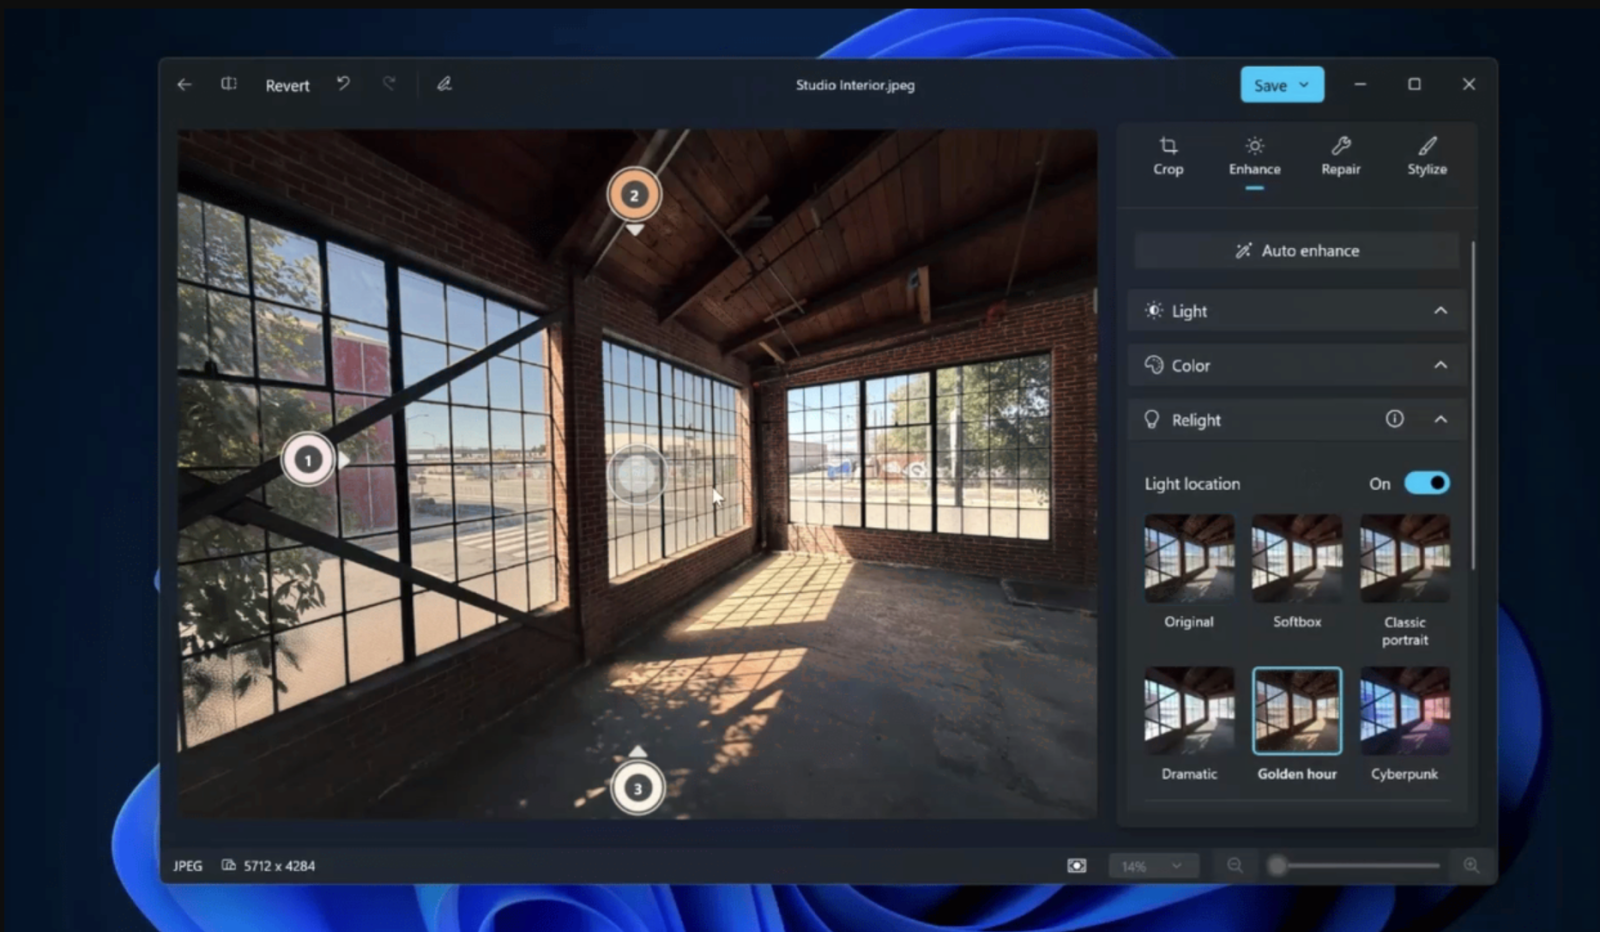Click the zoom slider handle
This screenshot has height=932, width=1600.
[1277, 866]
